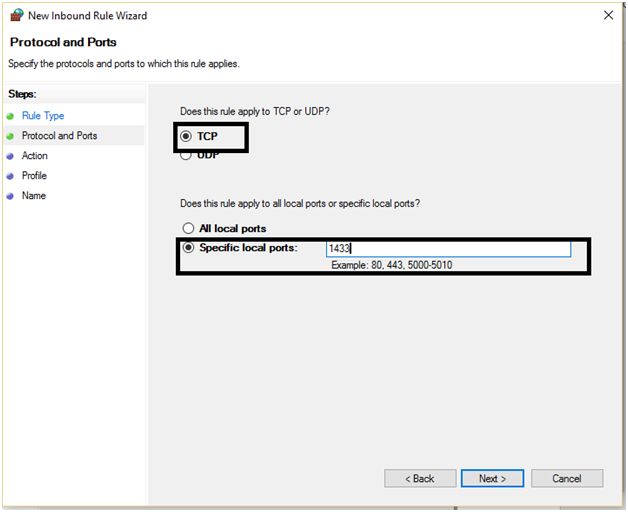Jump to the Action step label
Screen dimensions: 628x512
(35, 156)
